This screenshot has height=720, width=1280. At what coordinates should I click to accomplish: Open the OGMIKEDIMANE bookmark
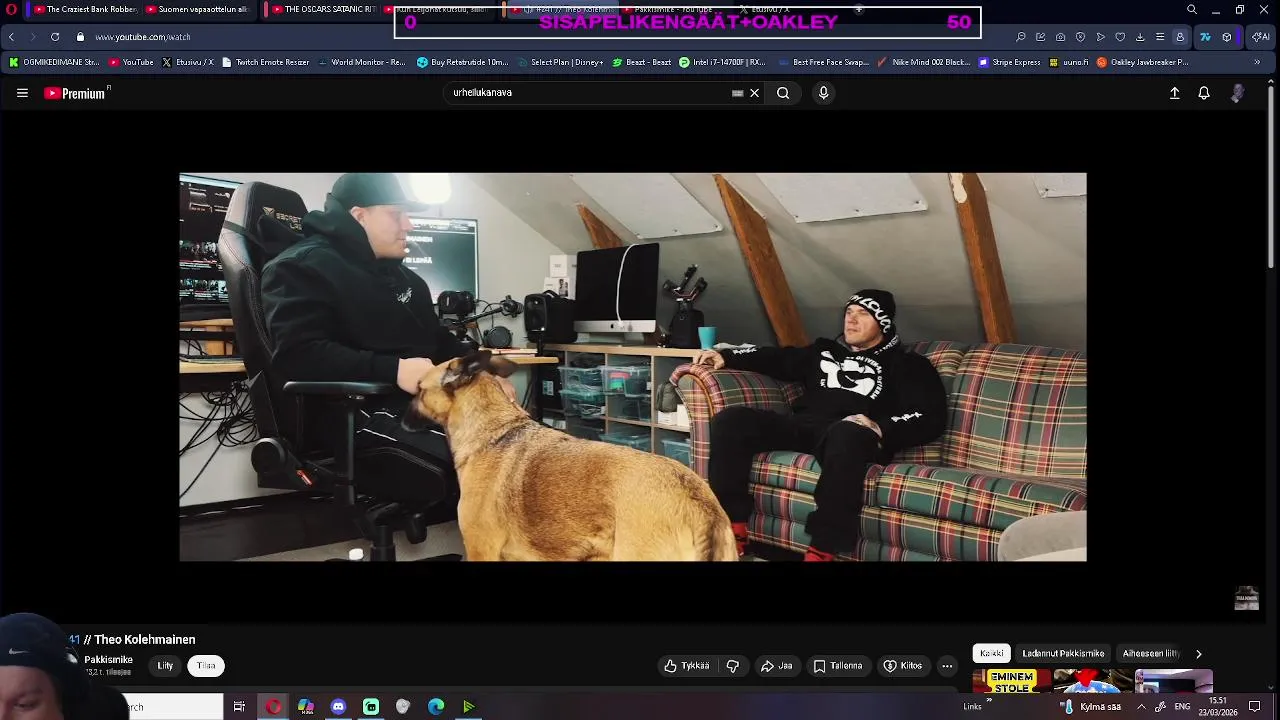[54, 62]
